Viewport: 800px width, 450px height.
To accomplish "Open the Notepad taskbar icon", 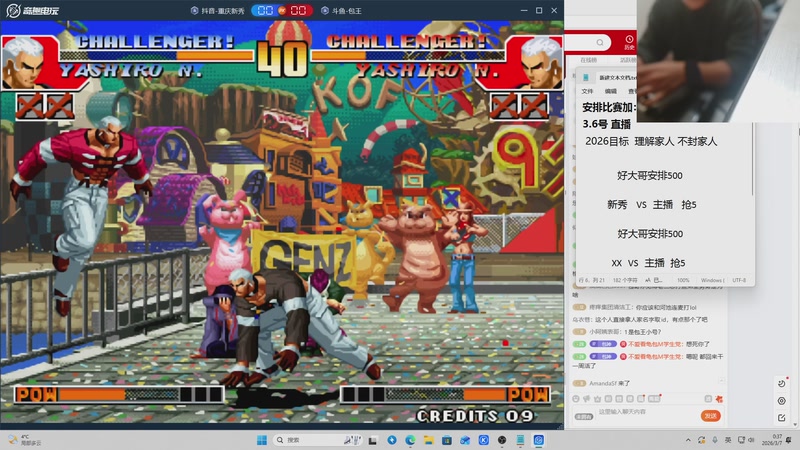I will 520,440.
